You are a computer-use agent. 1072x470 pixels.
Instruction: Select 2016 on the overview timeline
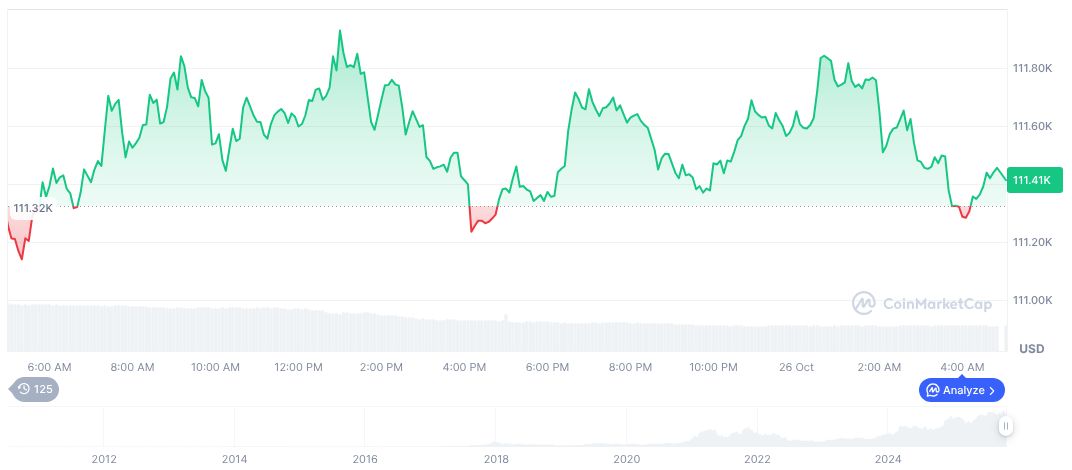[365, 459]
